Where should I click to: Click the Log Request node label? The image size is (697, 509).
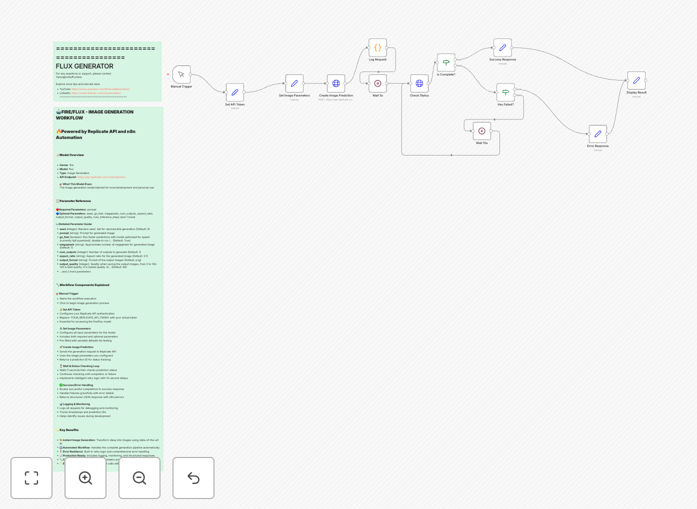pyautogui.click(x=377, y=60)
